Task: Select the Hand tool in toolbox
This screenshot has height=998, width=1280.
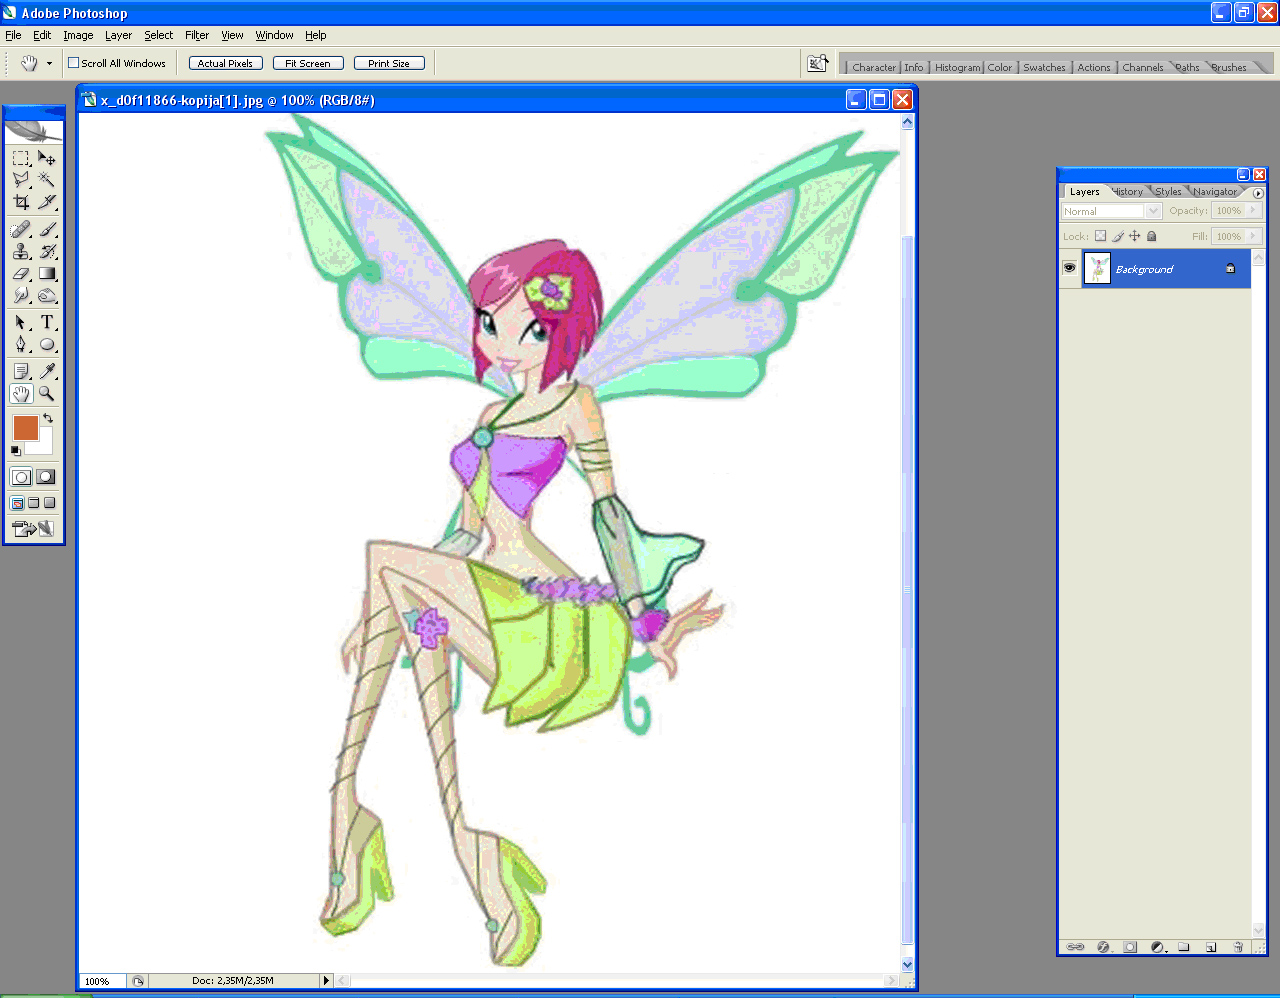Action: [x=21, y=394]
